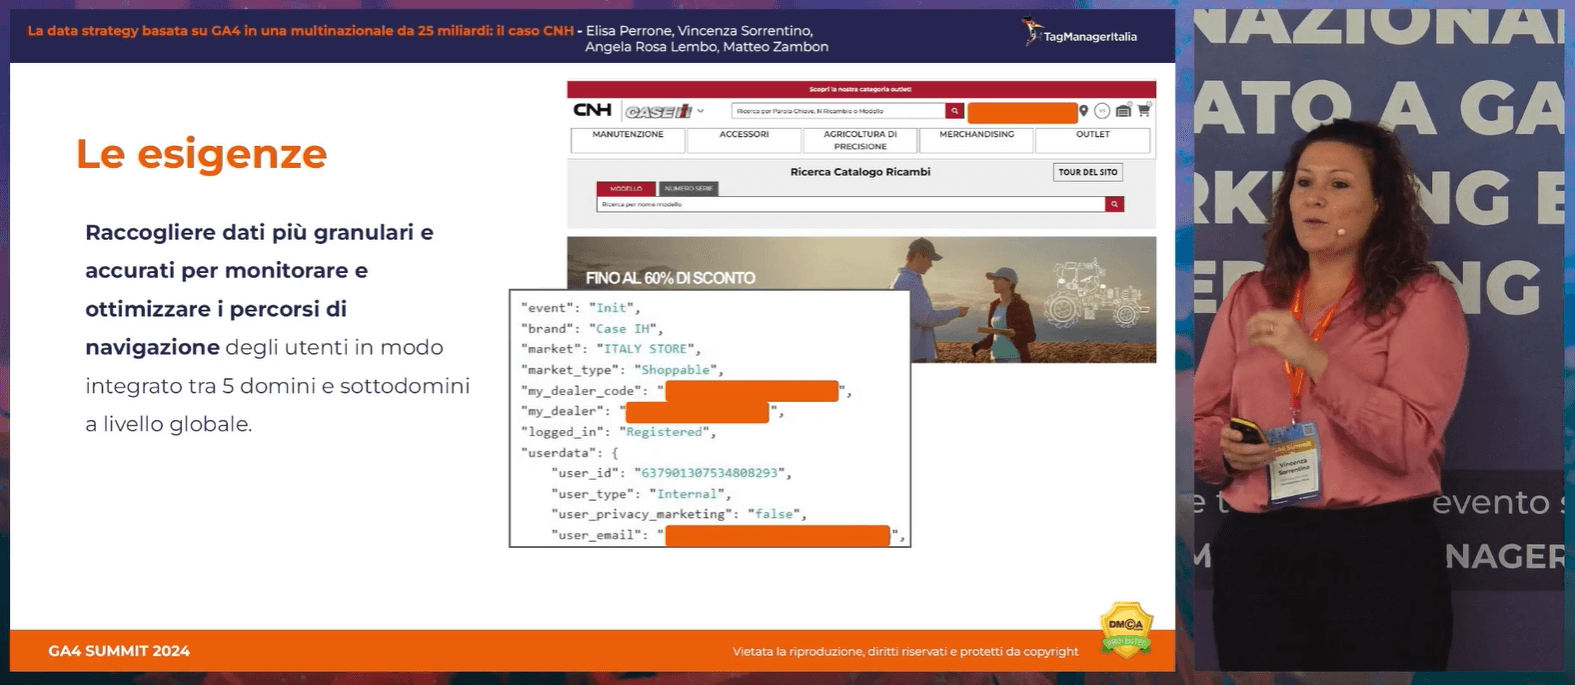Viewport: 1575px width, 685px height.
Task: Click the speaker video on the right
Action: click(x=1379, y=340)
